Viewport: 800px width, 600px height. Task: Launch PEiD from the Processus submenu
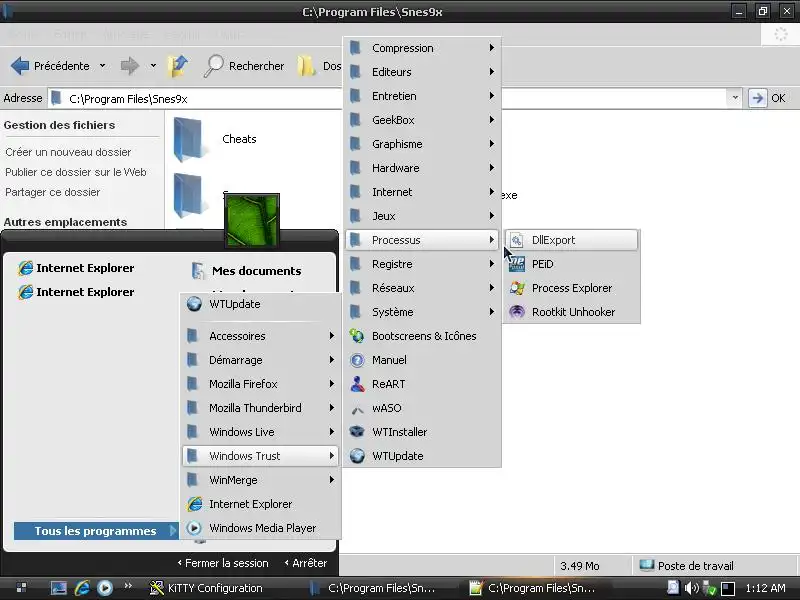pyautogui.click(x=571, y=264)
